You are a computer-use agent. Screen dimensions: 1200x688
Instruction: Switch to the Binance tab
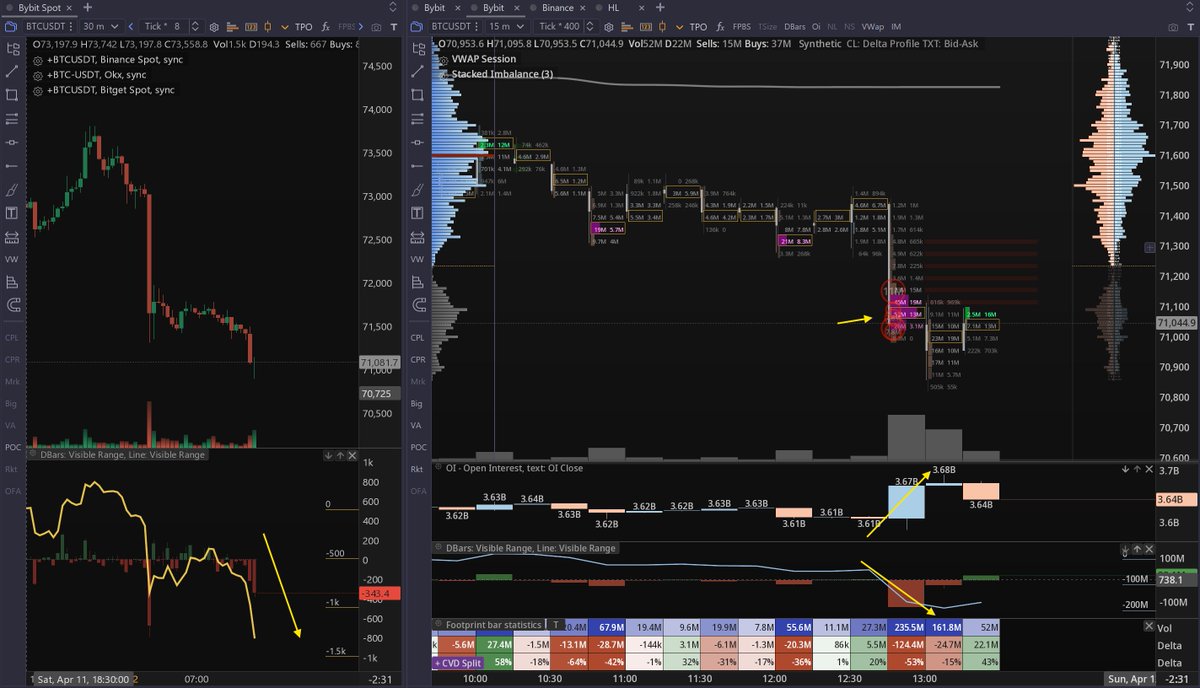pos(557,7)
